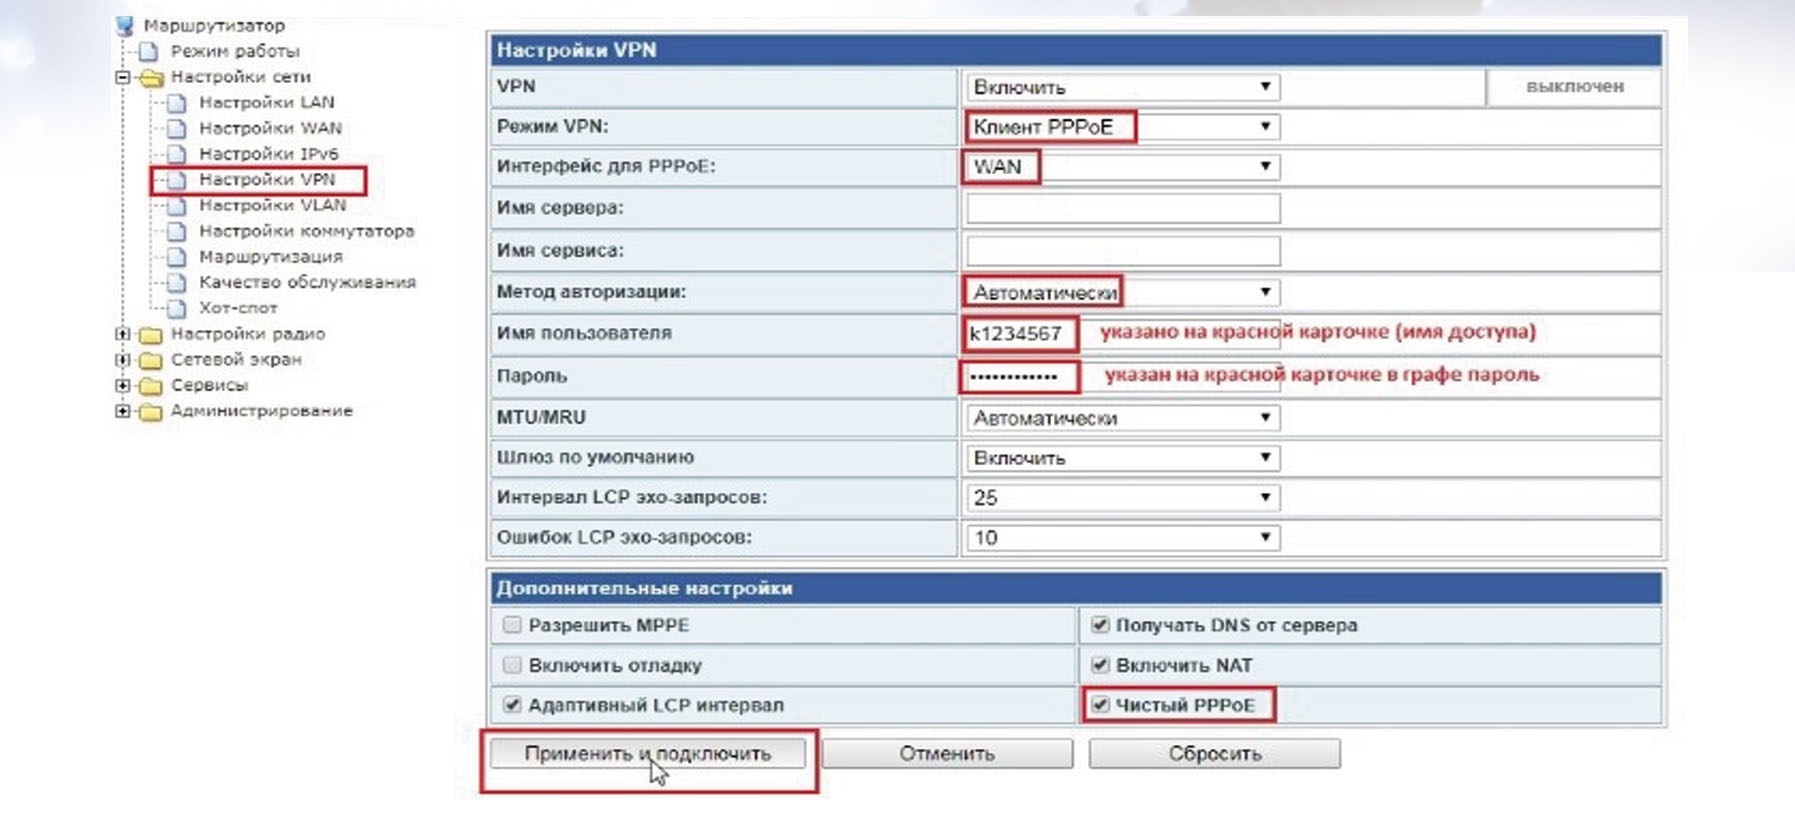Click the выключен status indicator
The width and height of the screenshot is (1795, 818).
(x=1575, y=87)
